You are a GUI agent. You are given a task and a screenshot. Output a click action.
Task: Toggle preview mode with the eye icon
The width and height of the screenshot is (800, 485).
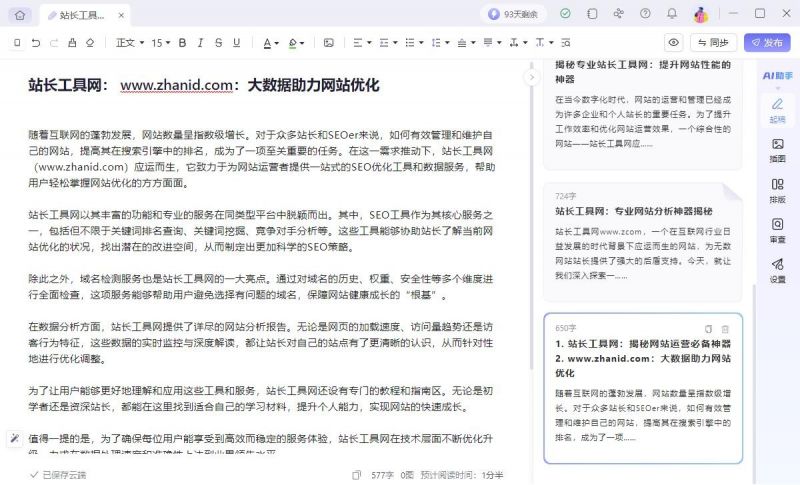point(673,43)
